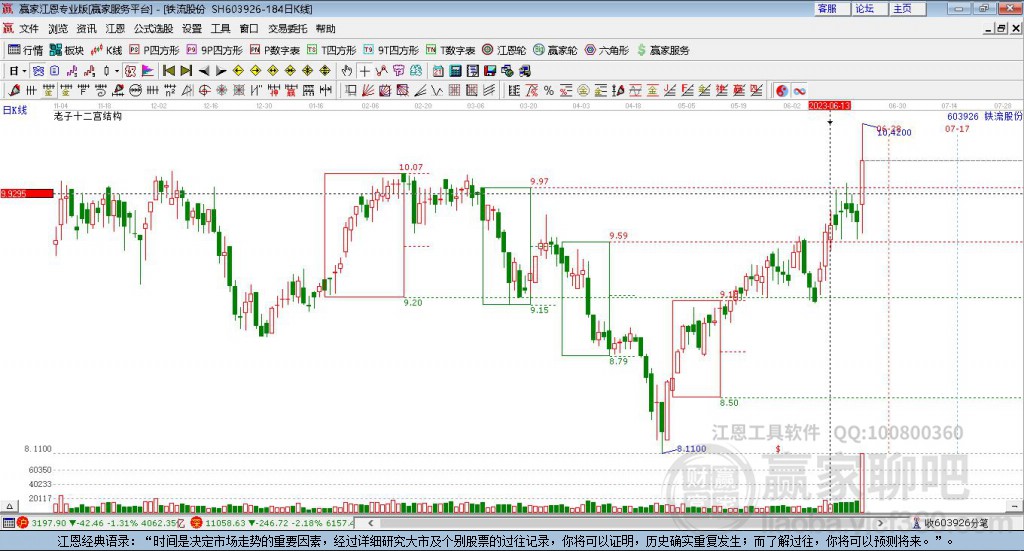Click the save diskette icon

[490, 71]
